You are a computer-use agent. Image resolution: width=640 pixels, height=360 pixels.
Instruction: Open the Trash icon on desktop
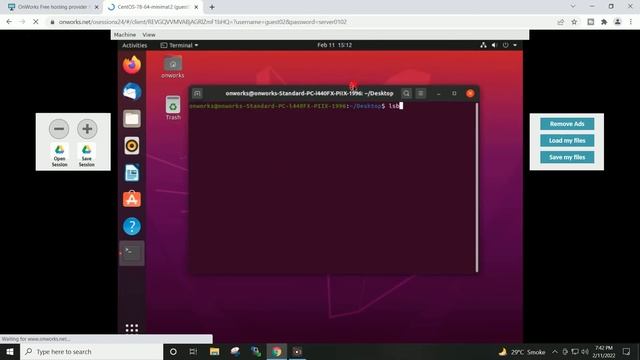coord(173,108)
